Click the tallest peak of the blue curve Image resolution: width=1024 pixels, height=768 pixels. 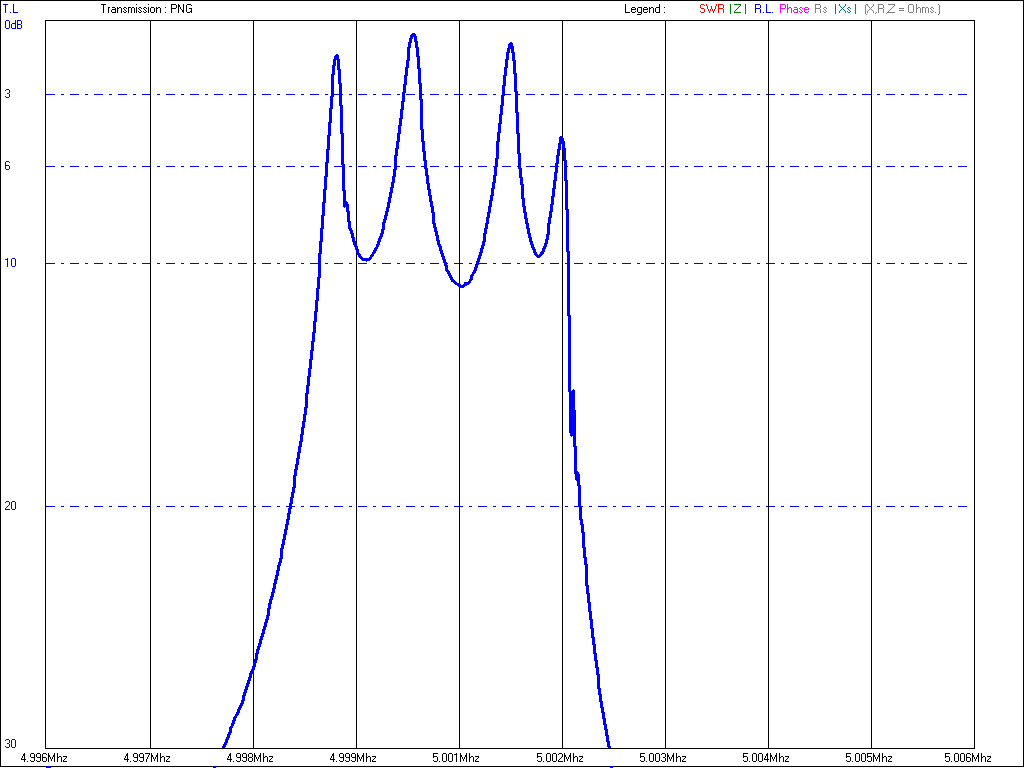click(x=412, y=35)
